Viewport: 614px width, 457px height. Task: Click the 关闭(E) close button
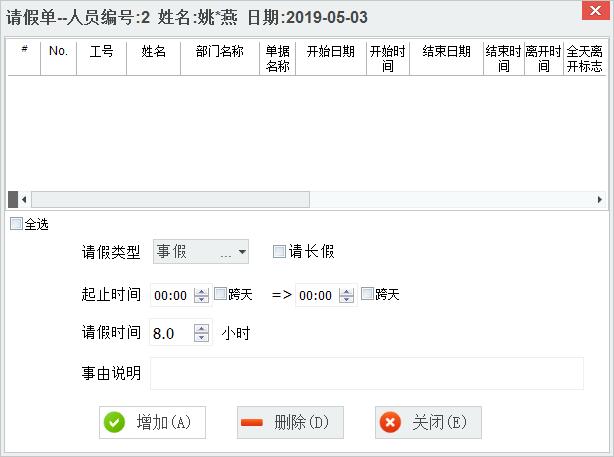(x=428, y=422)
